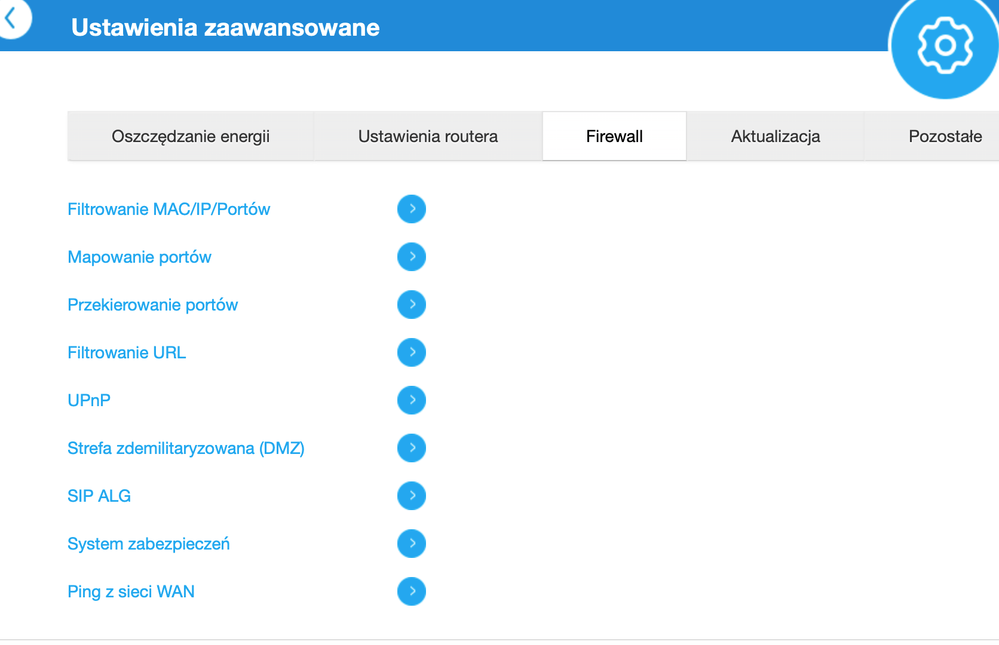Click the arrow next to Filtrowanie MAC/IP/Portów

point(411,209)
